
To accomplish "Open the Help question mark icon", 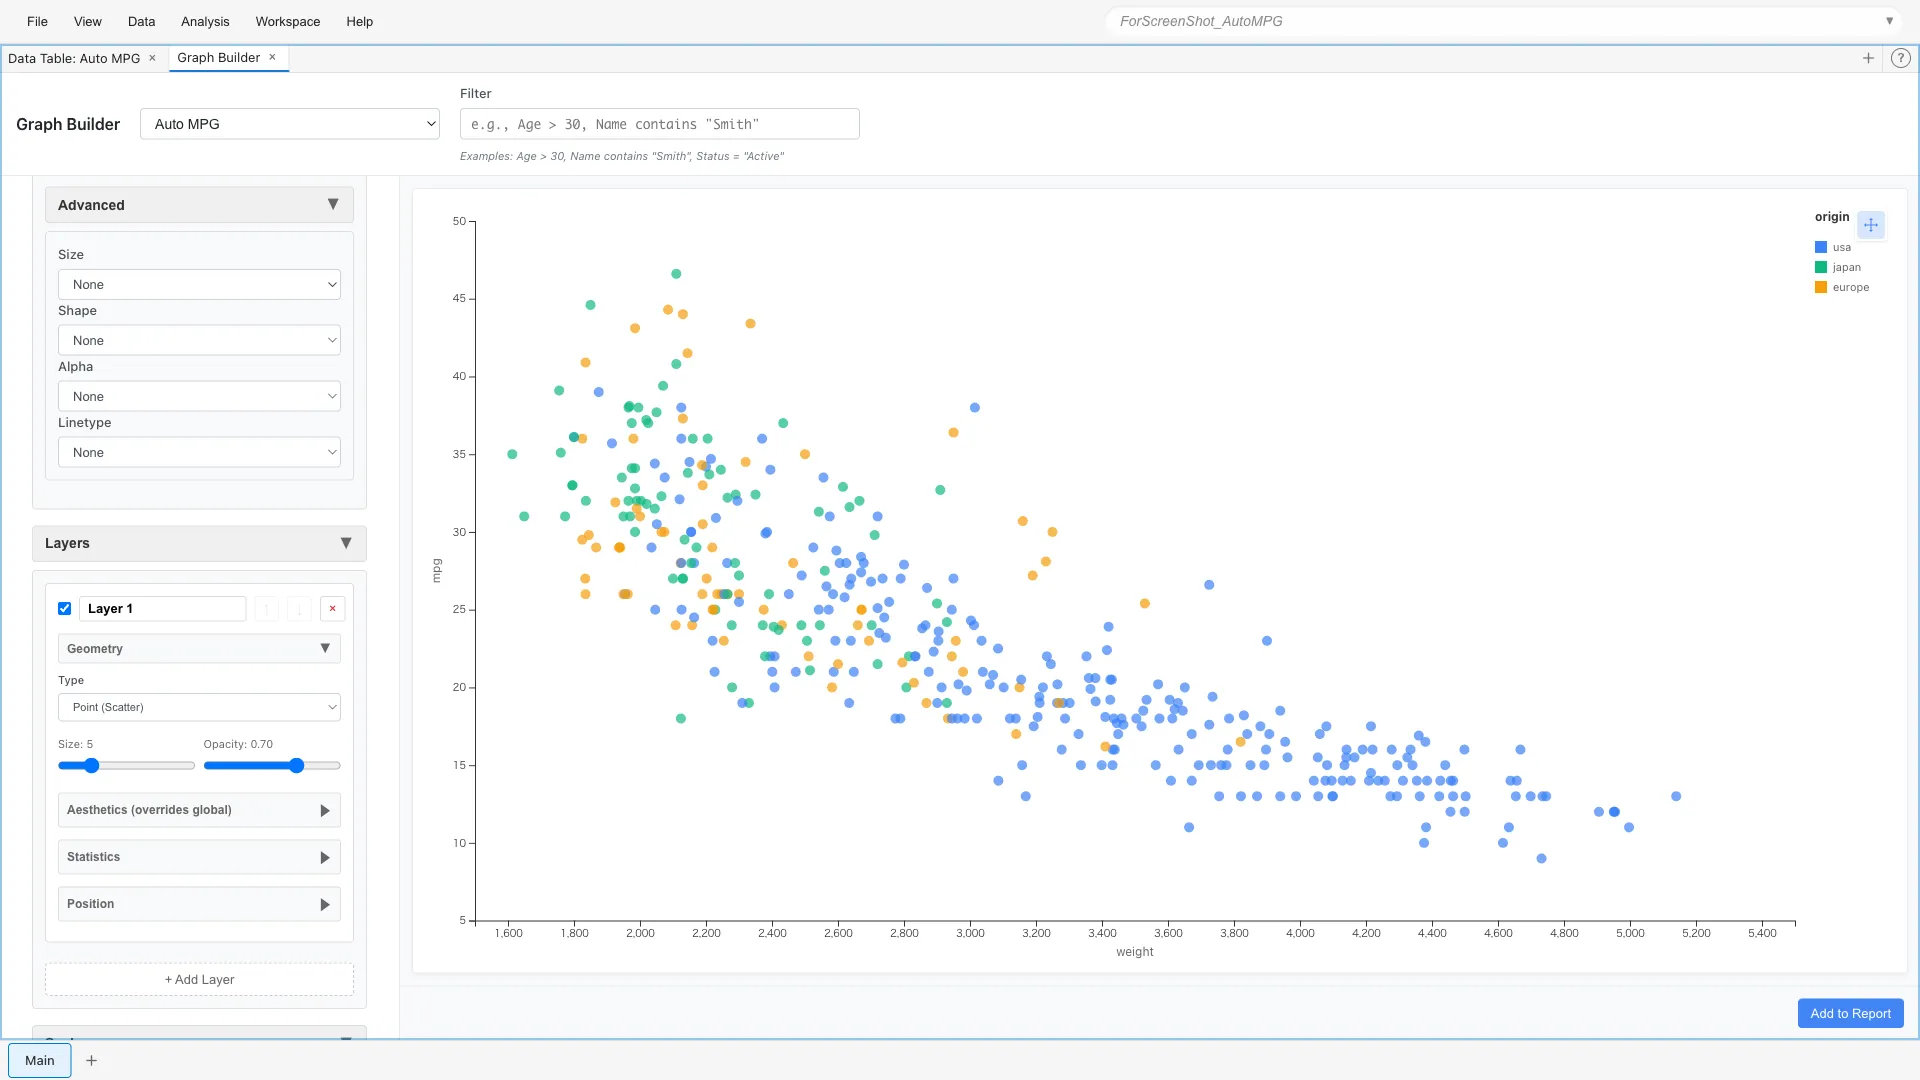I will (x=1901, y=58).
